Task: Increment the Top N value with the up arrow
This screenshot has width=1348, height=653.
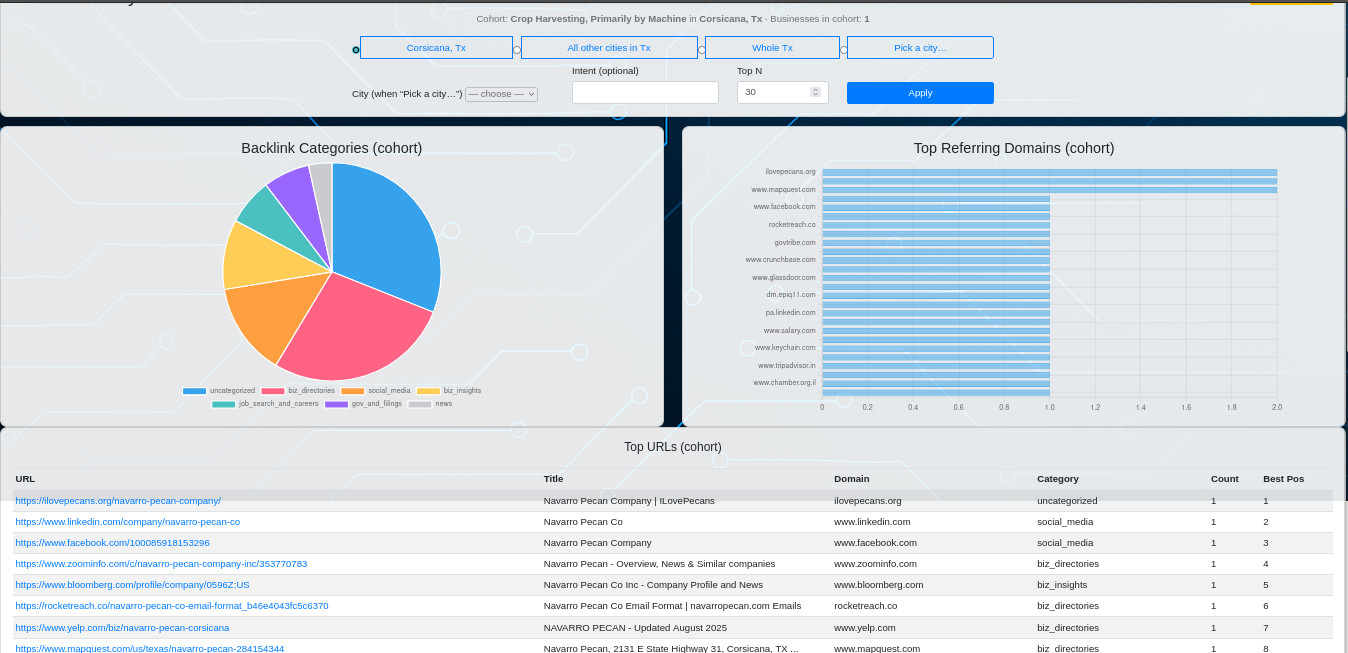Action: tap(815, 88)
